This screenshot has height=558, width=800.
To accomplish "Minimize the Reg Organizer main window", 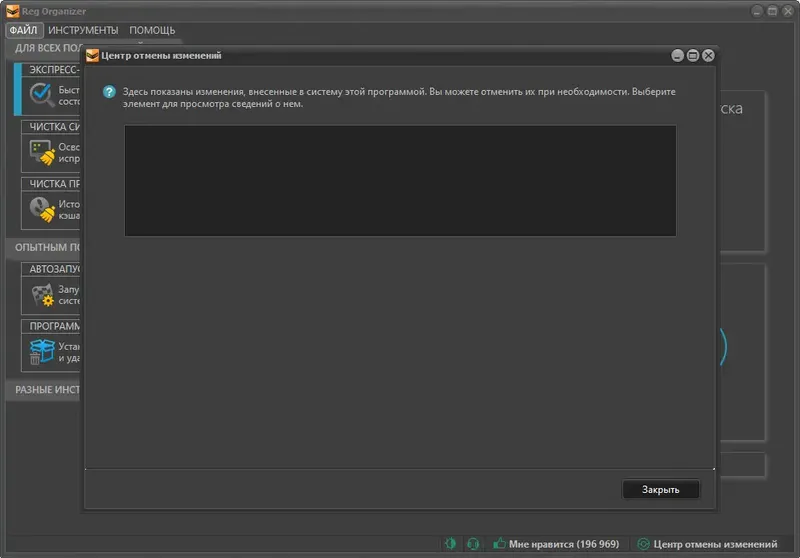I will tap(757, 11).
